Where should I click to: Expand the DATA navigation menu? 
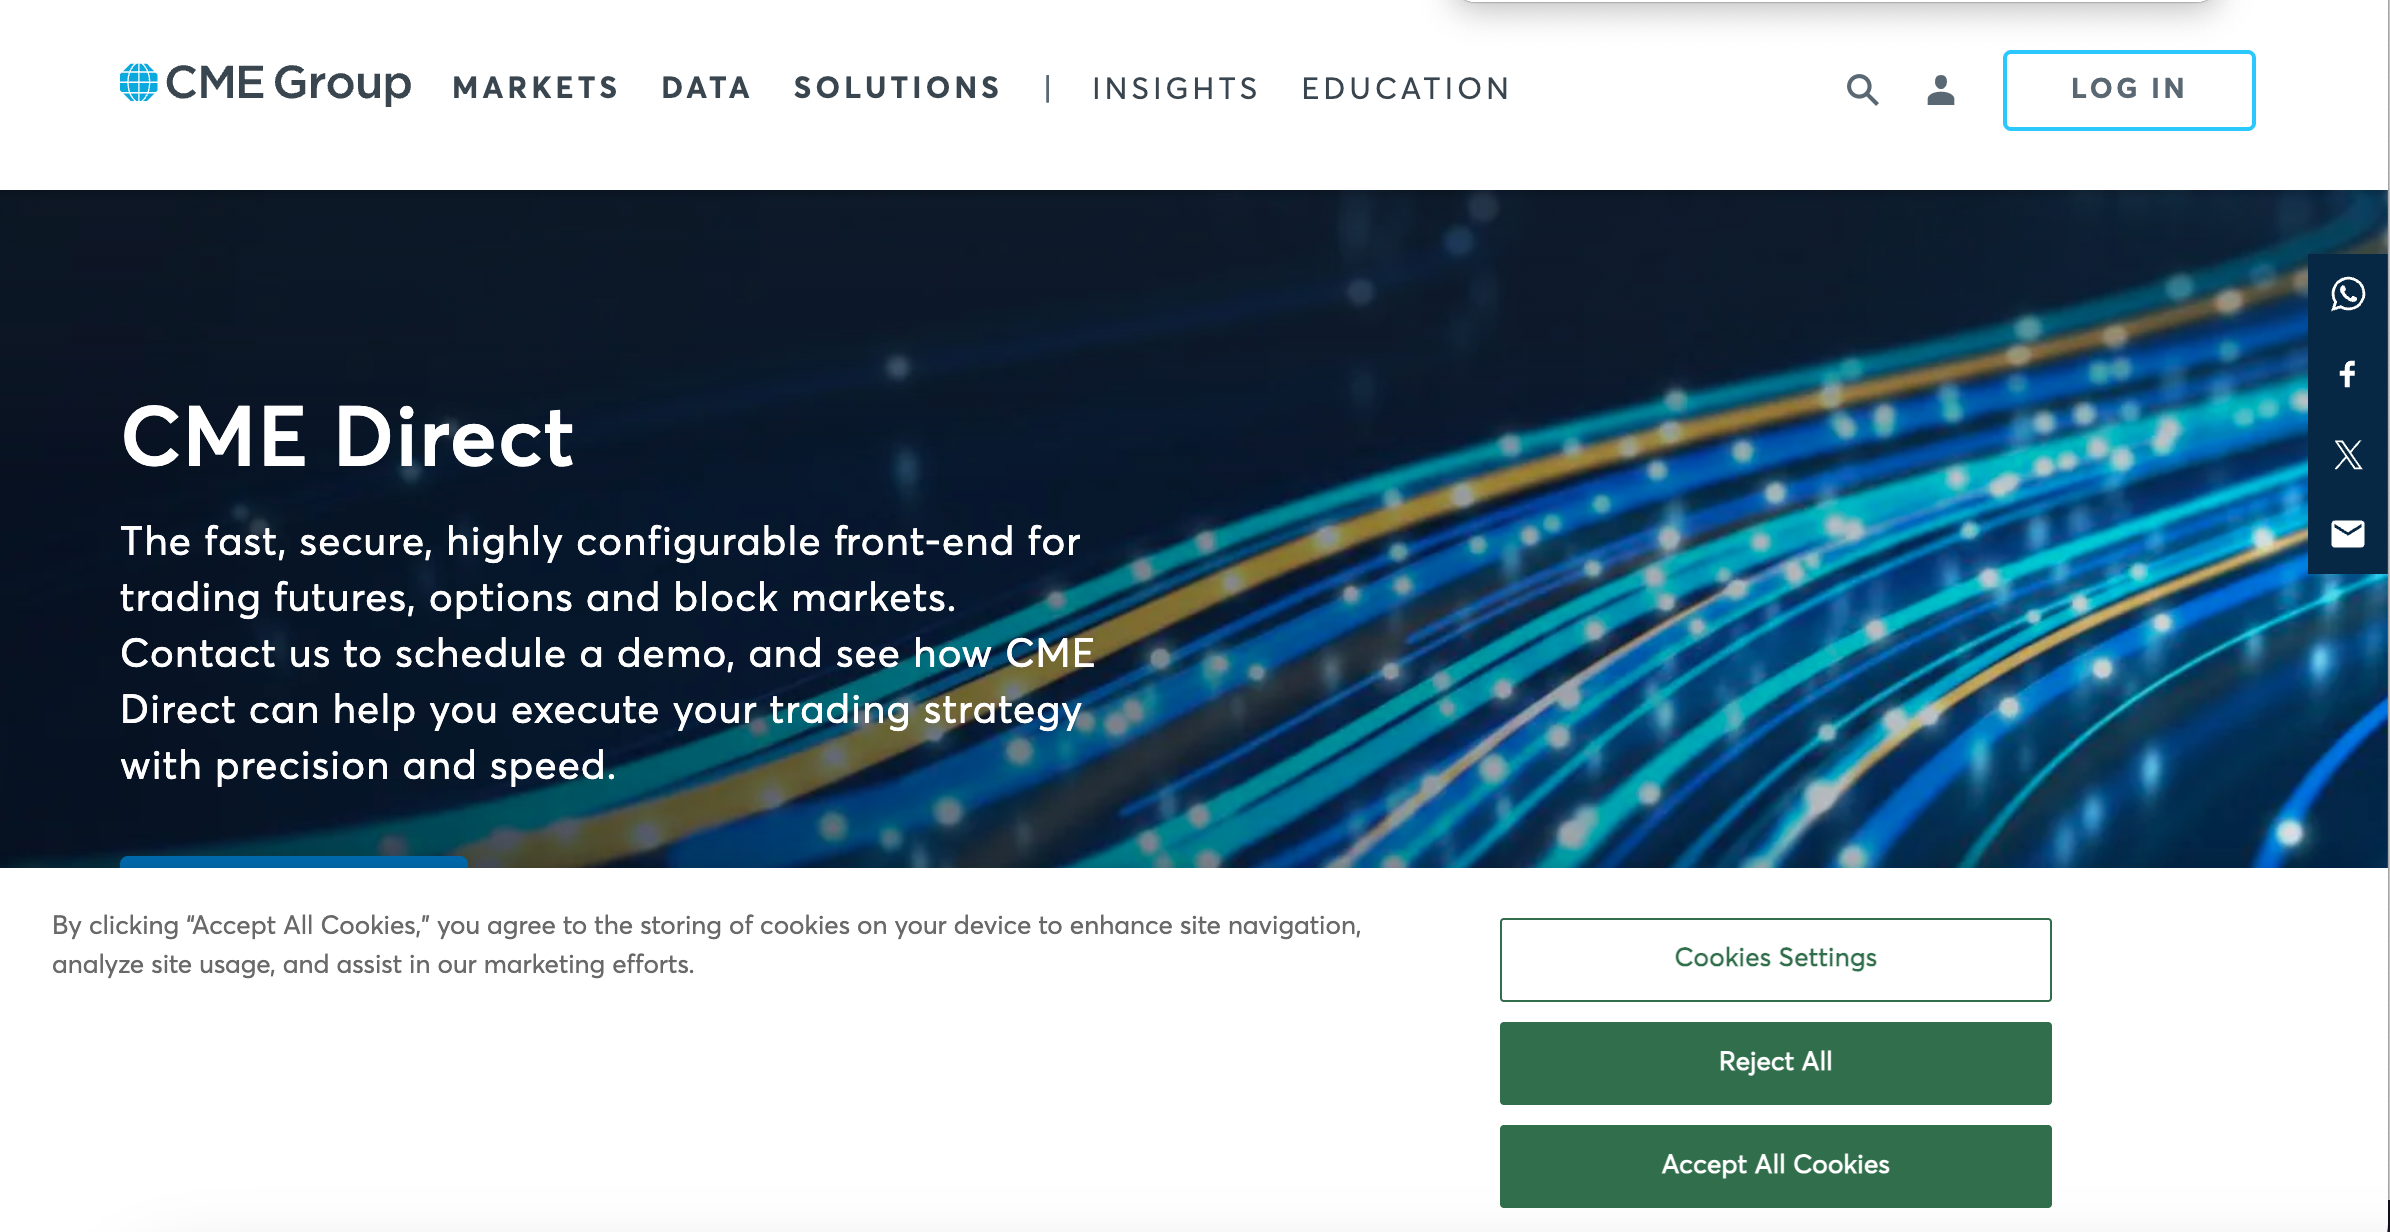pyautogui.click(x=706, y=88)
